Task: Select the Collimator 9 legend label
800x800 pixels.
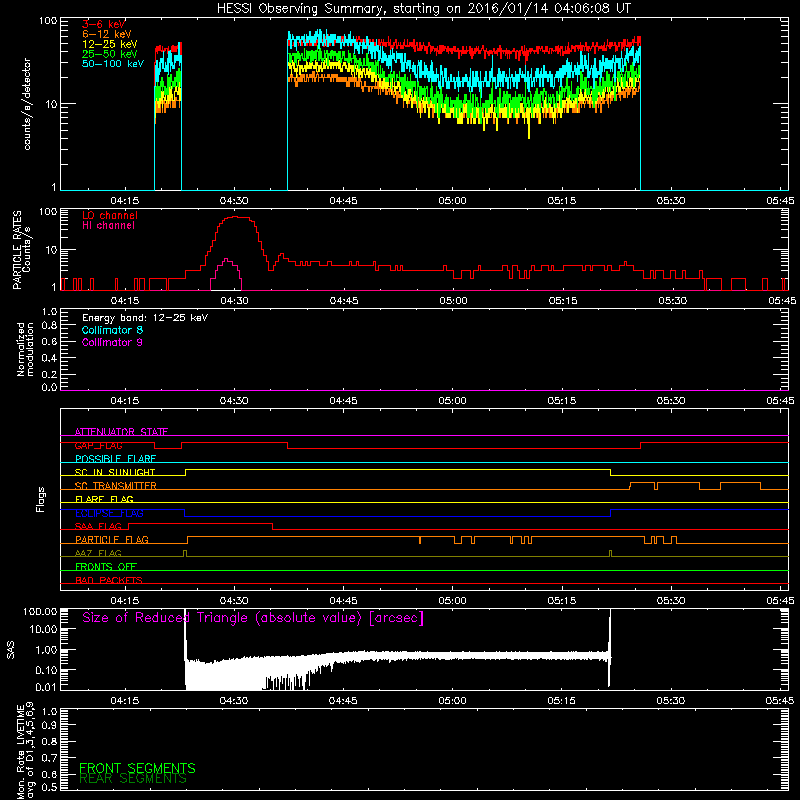Action: coord(112,342)
